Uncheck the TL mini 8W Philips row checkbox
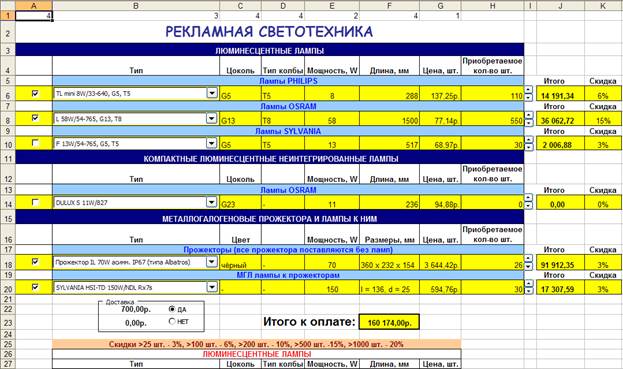Image resolution: width=623 pixels, height=369 pixels. coord(35,93)
